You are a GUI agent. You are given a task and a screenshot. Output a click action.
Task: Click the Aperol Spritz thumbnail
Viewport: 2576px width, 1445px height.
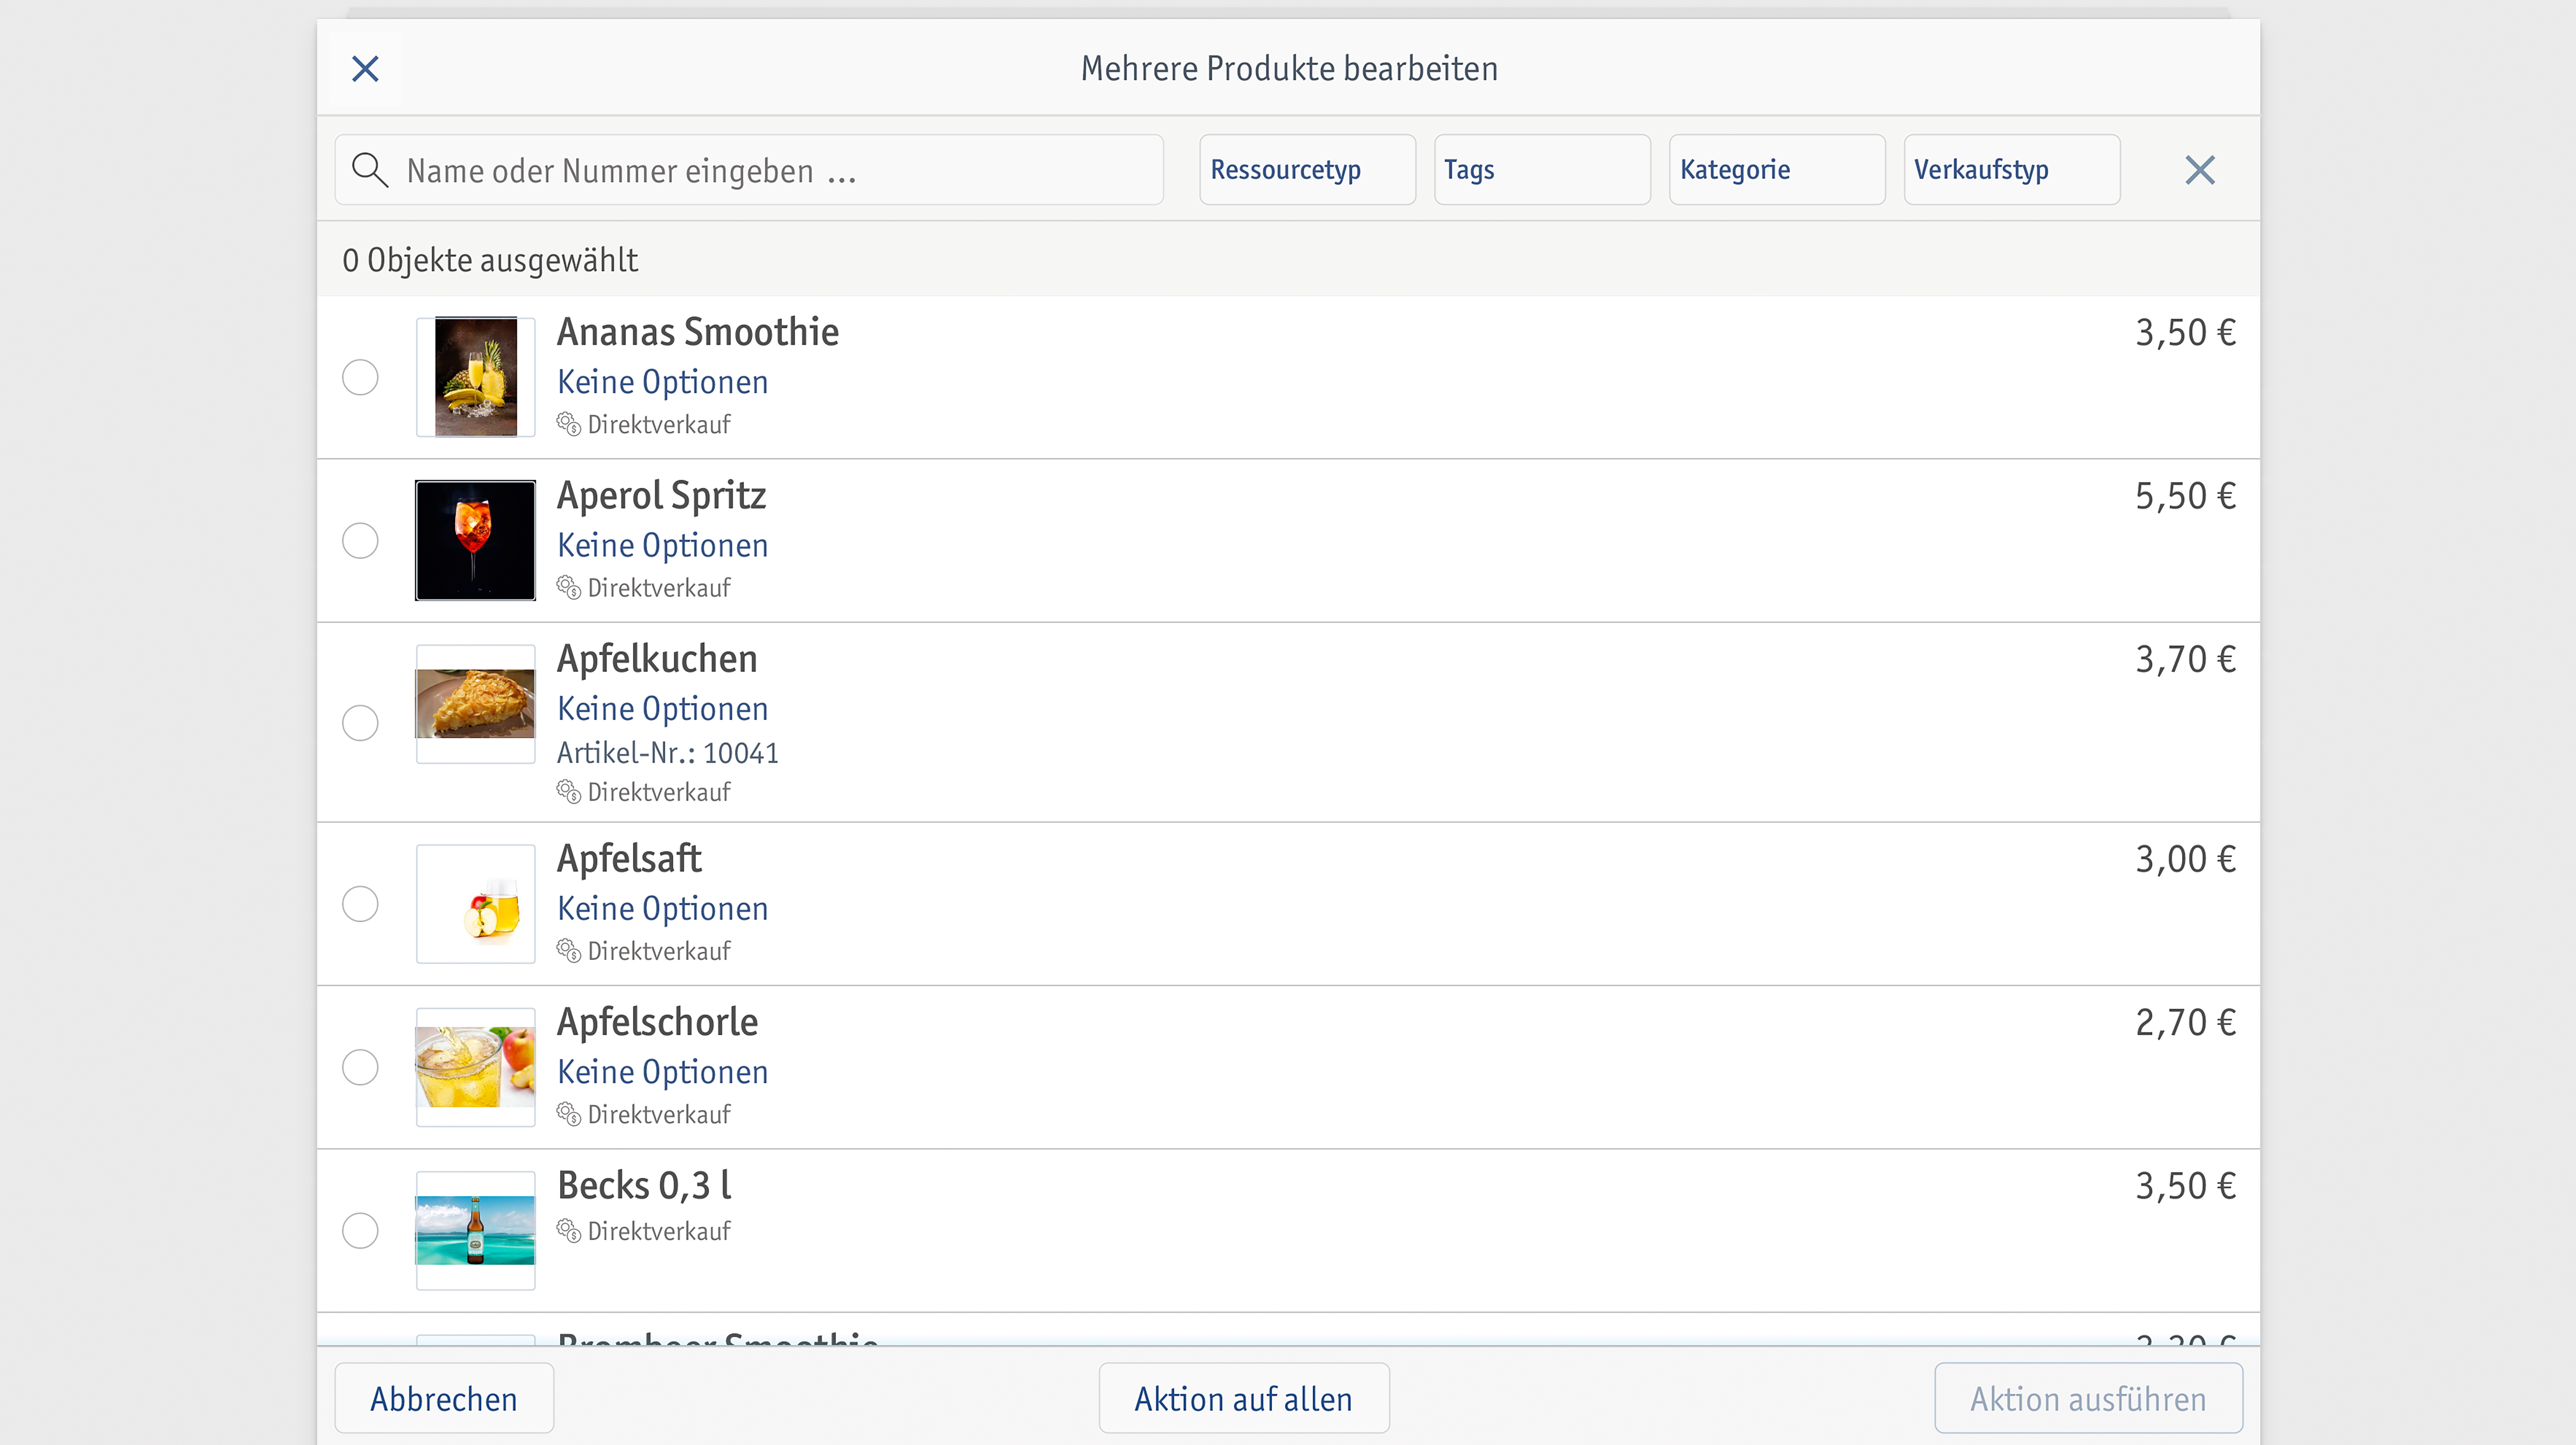pos(476,541)
